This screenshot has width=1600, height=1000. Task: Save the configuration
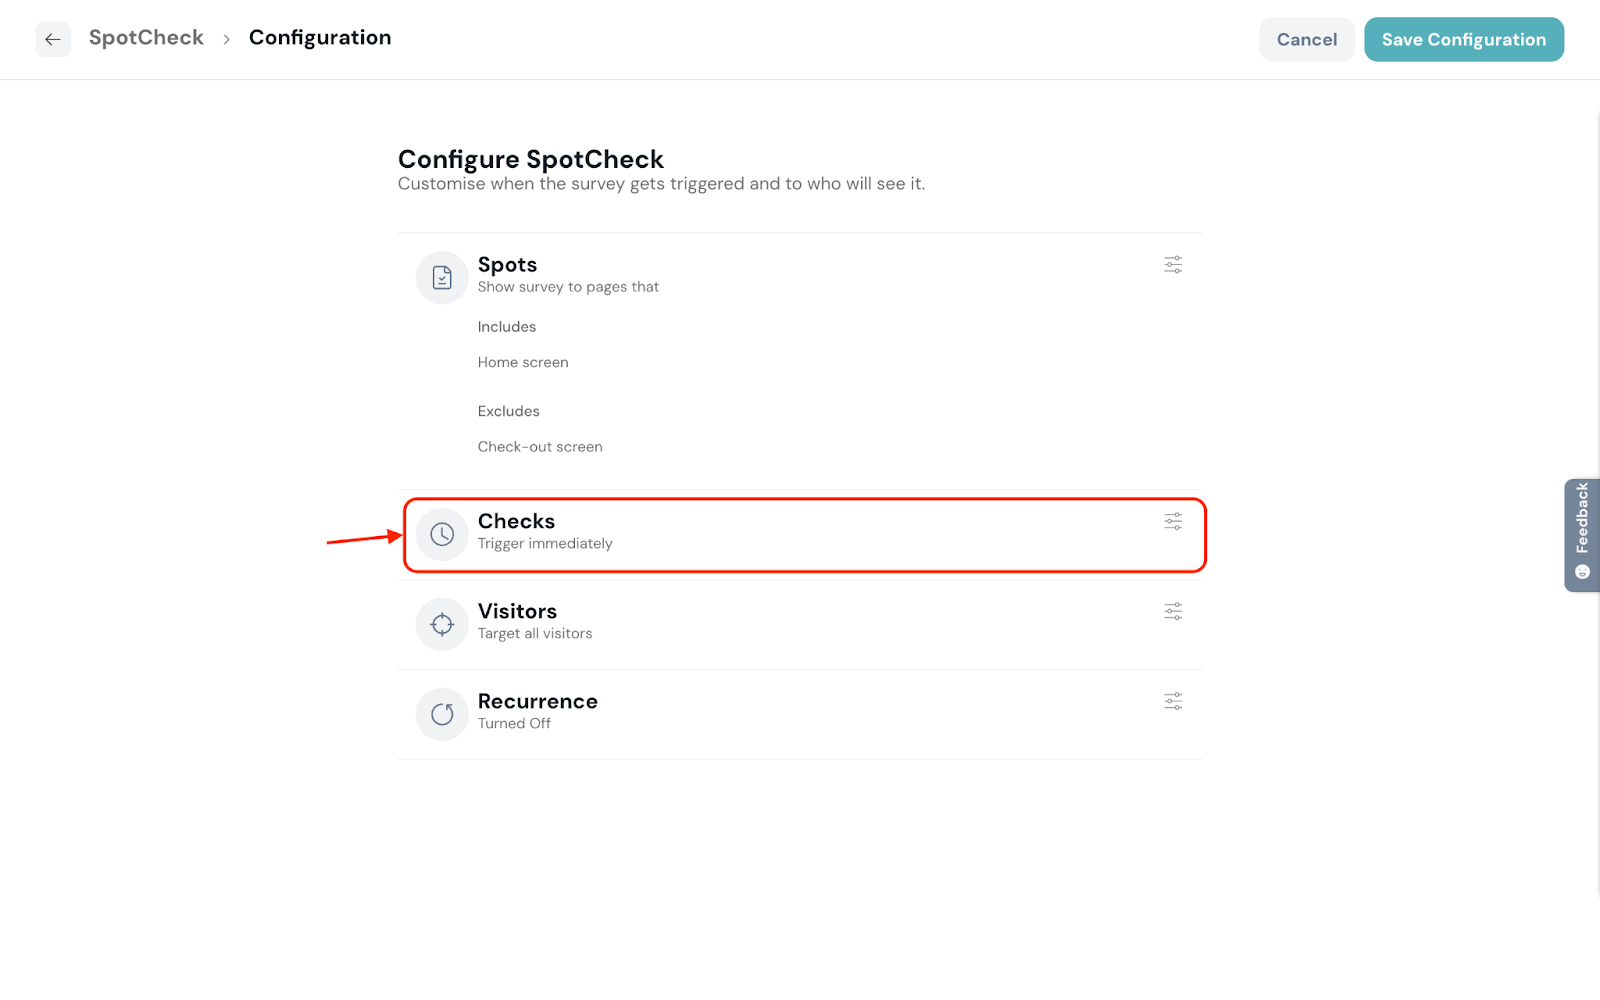tap(1463, 40)
